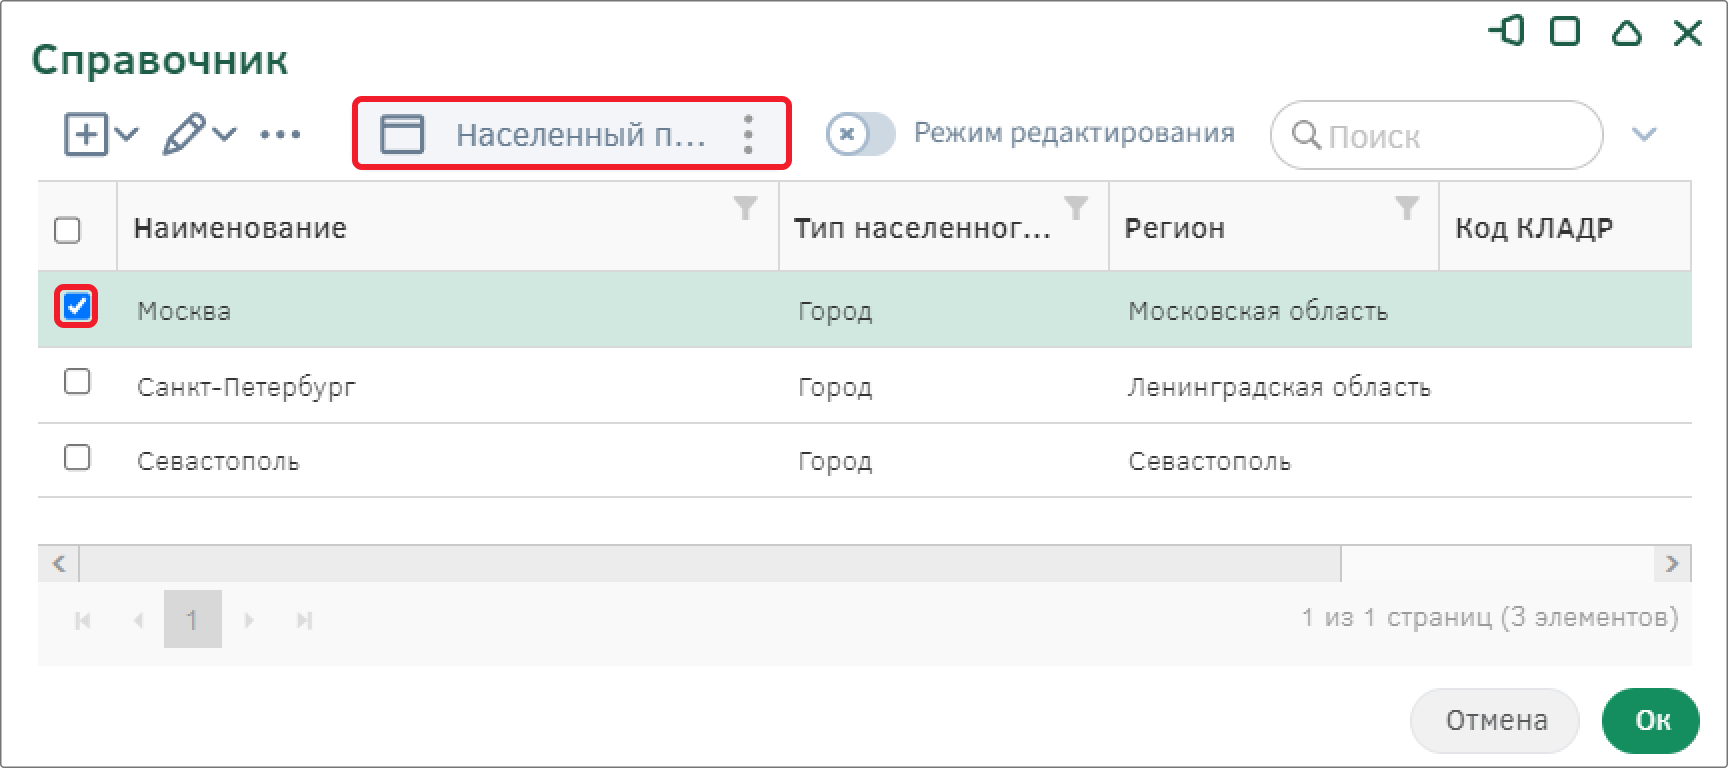
Task: Tick the select-all header checkbox
Action: pyautogui.click(x=67, y=230)
